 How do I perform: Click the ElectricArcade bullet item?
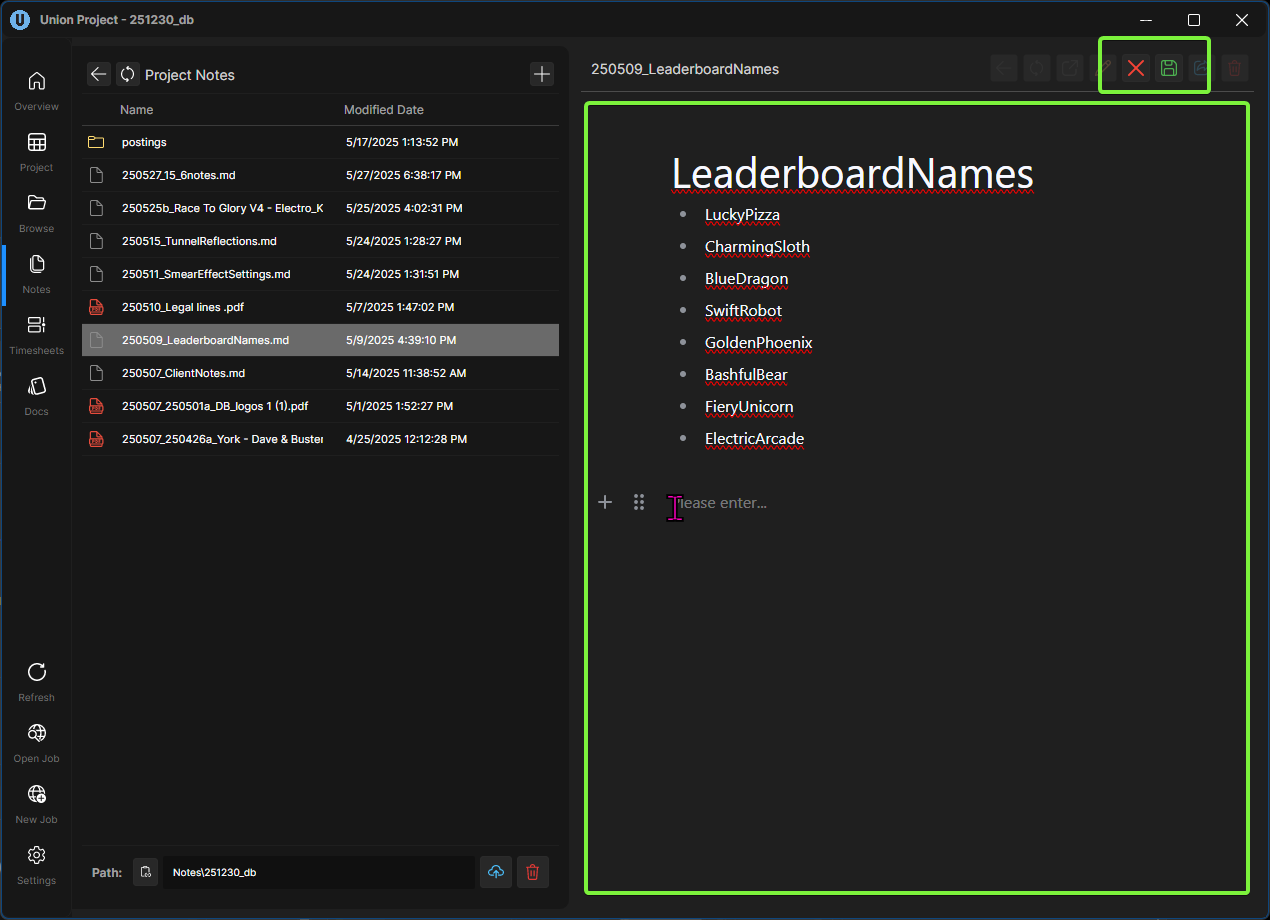(x=754, y=439)
